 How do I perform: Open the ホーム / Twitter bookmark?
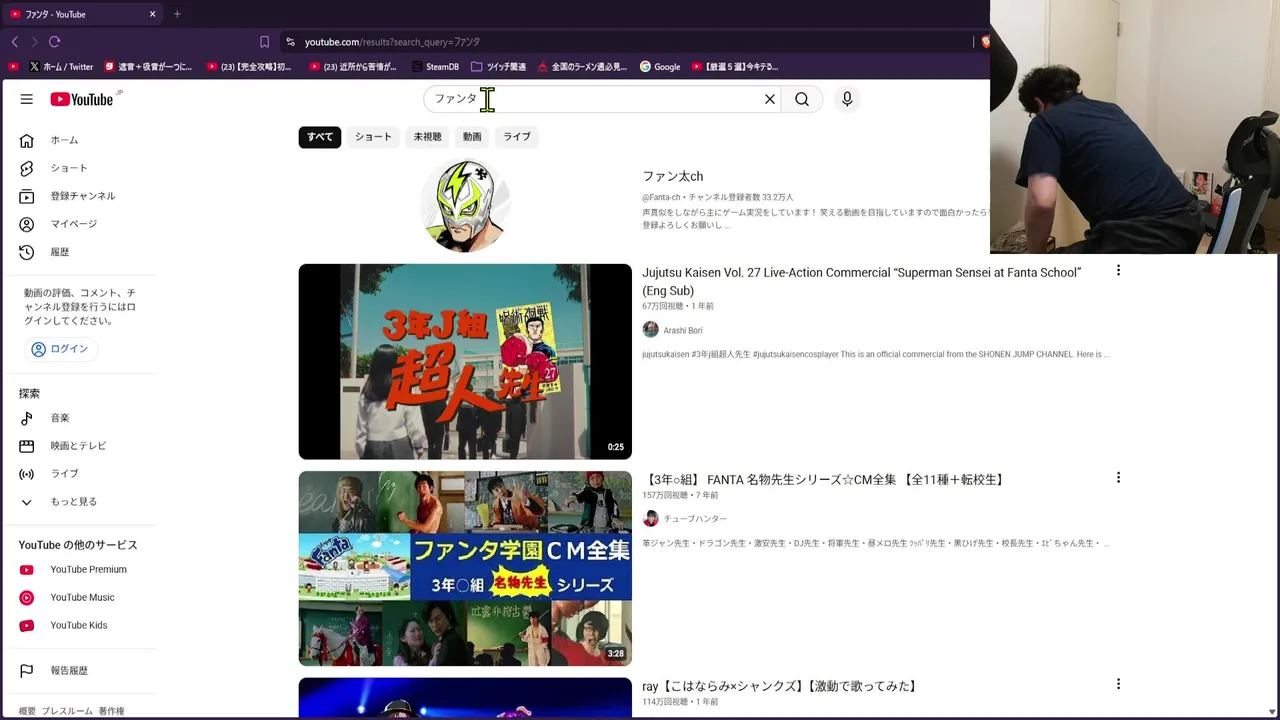pos(62,67)
